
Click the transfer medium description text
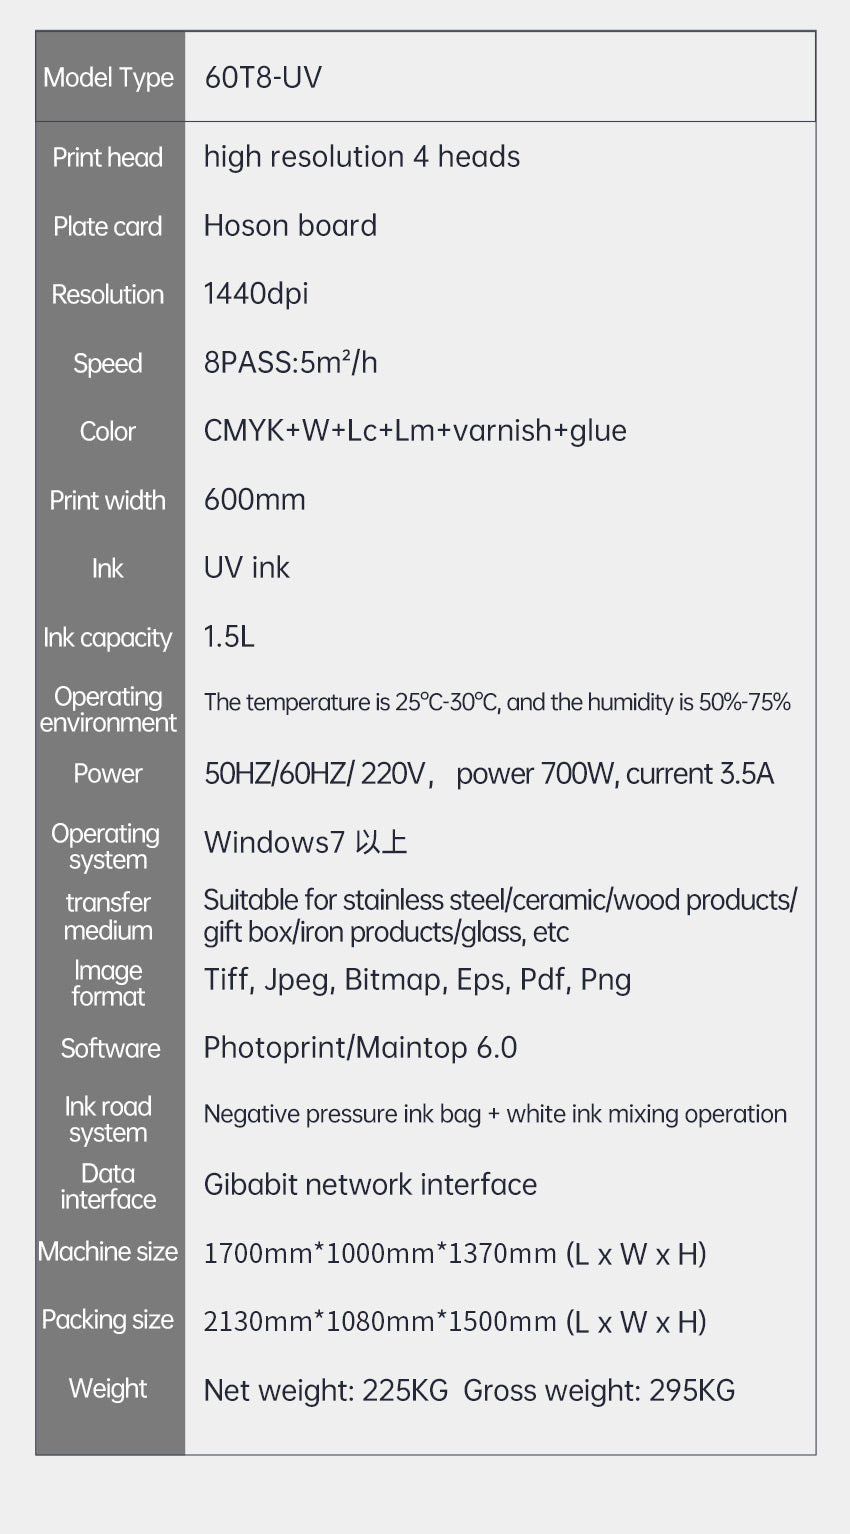(500, 916)
